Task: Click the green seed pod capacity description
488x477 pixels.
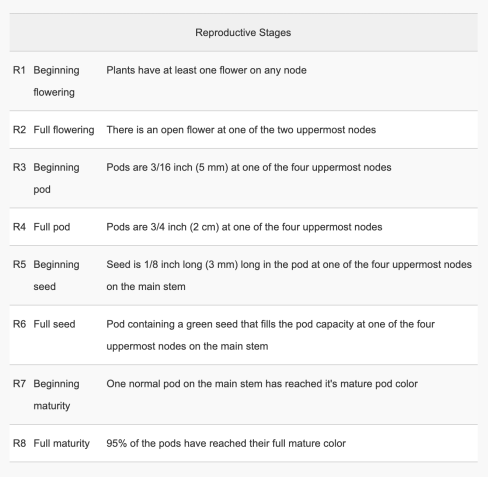Action: [270, 335]
